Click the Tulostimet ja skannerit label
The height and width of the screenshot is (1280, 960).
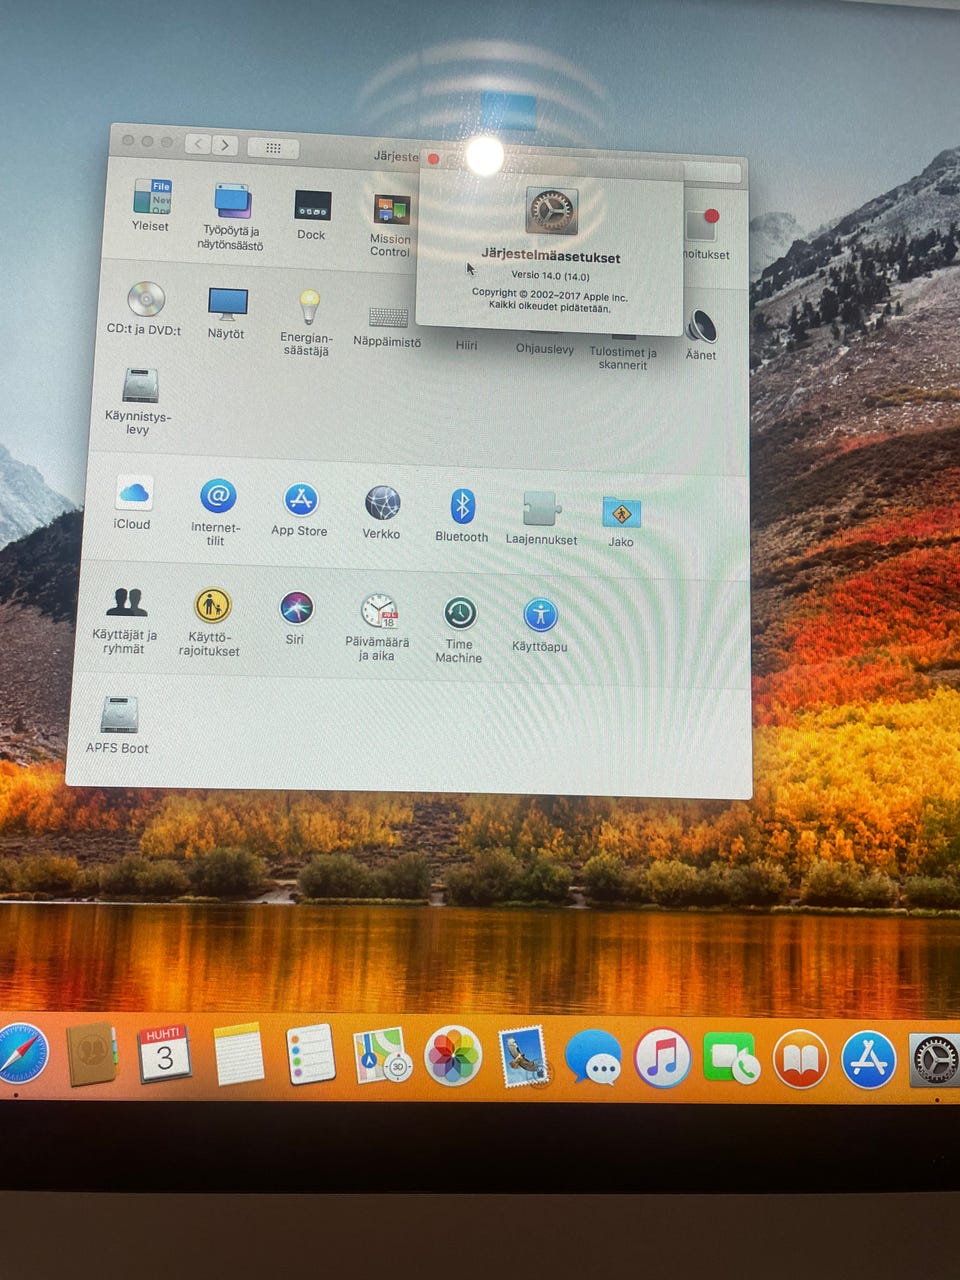pyautogui.click(x=623, y=358)
